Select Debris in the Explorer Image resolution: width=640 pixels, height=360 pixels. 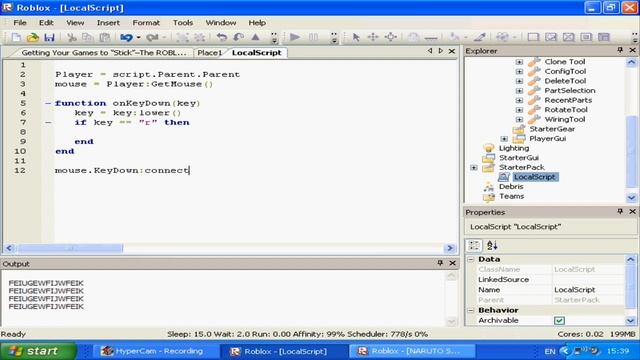[511, 187]
